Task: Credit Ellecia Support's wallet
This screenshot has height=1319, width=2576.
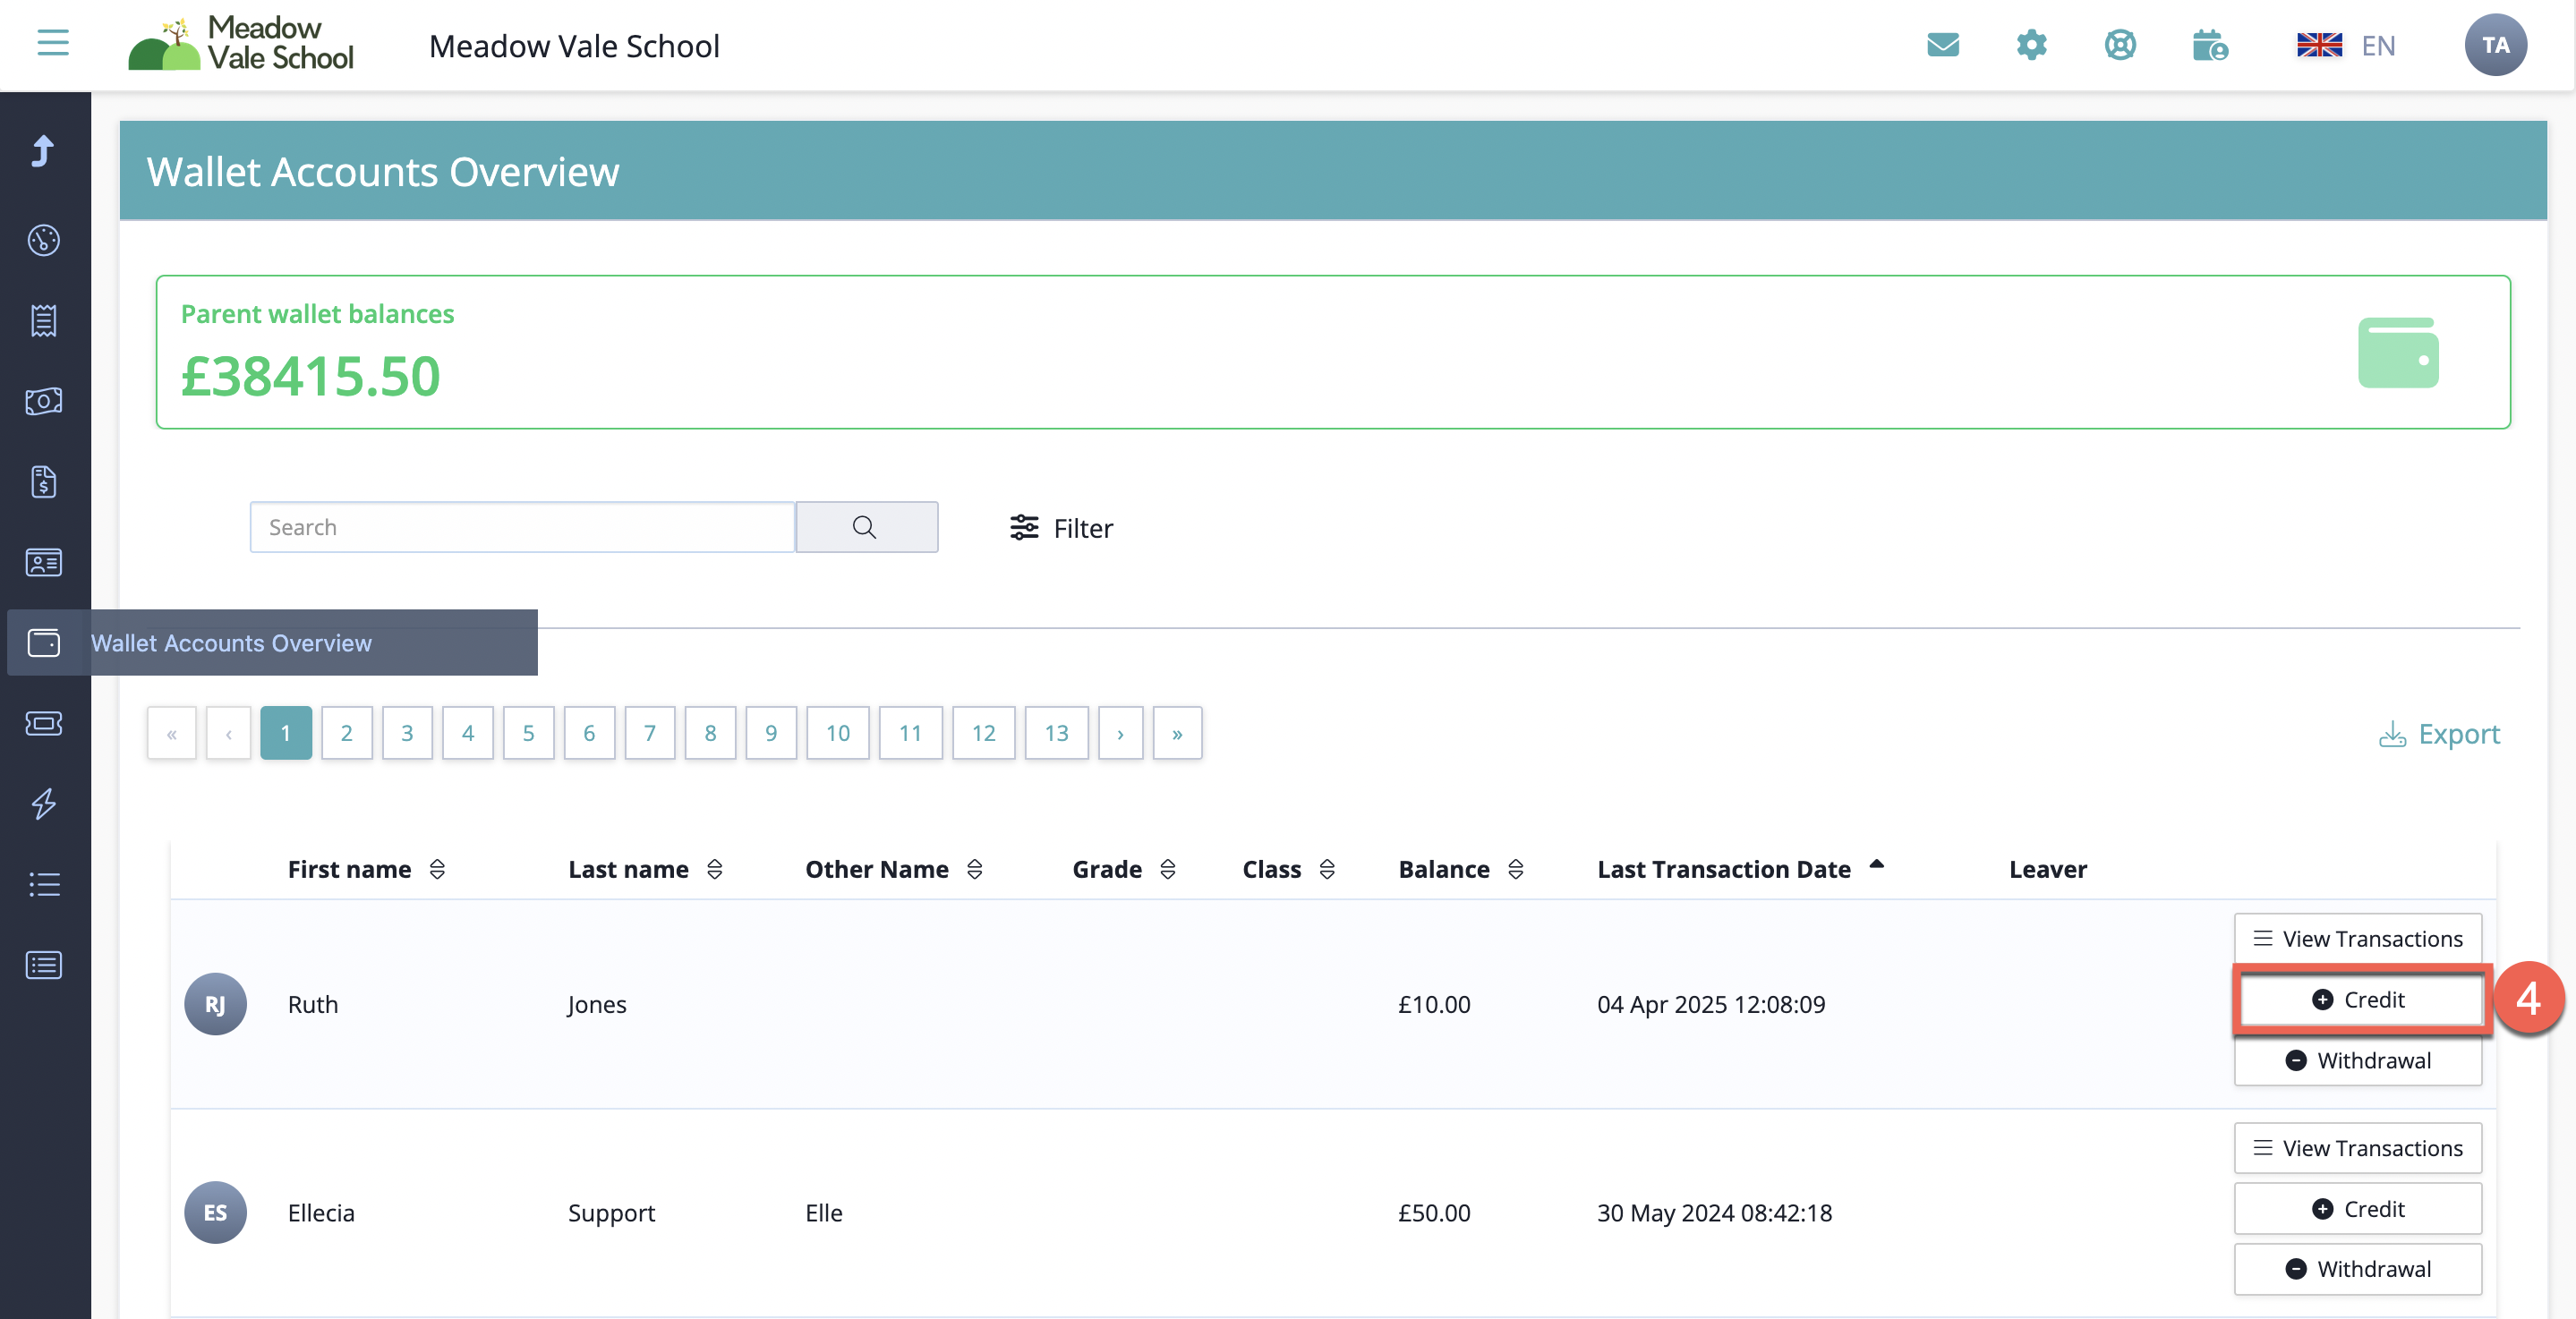Action: click(2358, 1209)
